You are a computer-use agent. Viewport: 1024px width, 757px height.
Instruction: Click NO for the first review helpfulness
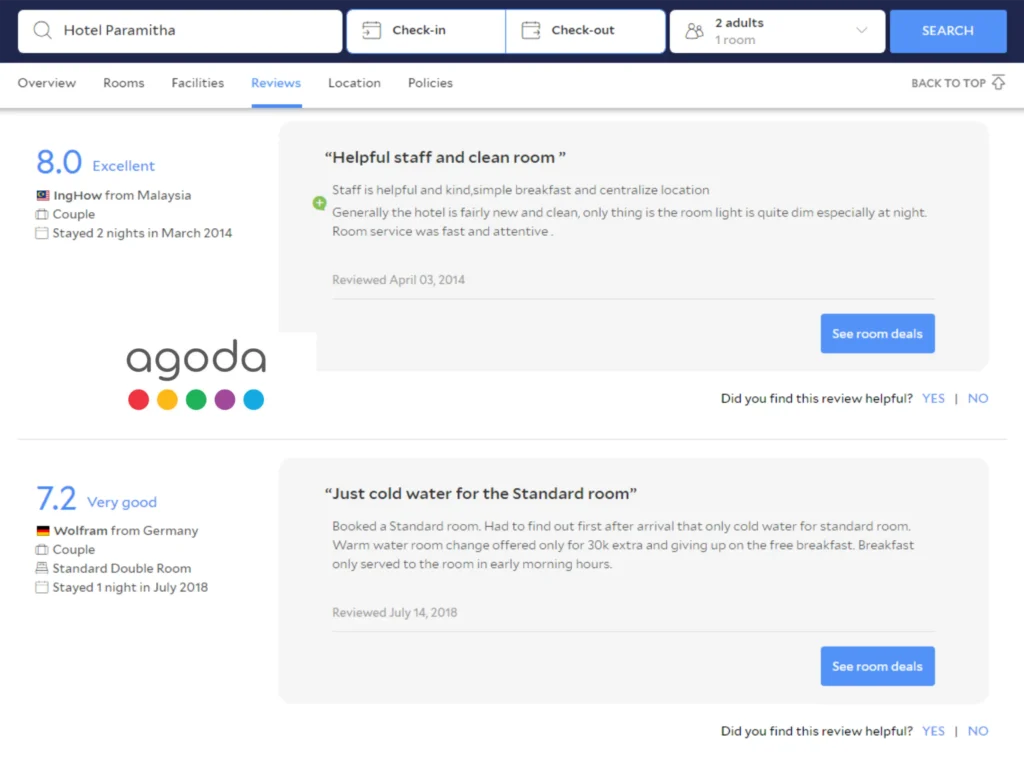[978, 398]
